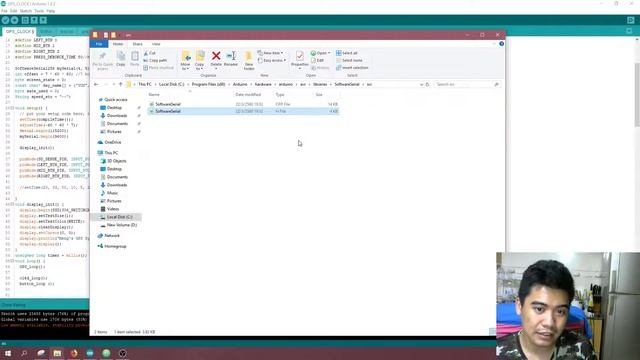
Task: Click Local Disk (C:) in breadcrumb
Action: (x=171, y=84)
